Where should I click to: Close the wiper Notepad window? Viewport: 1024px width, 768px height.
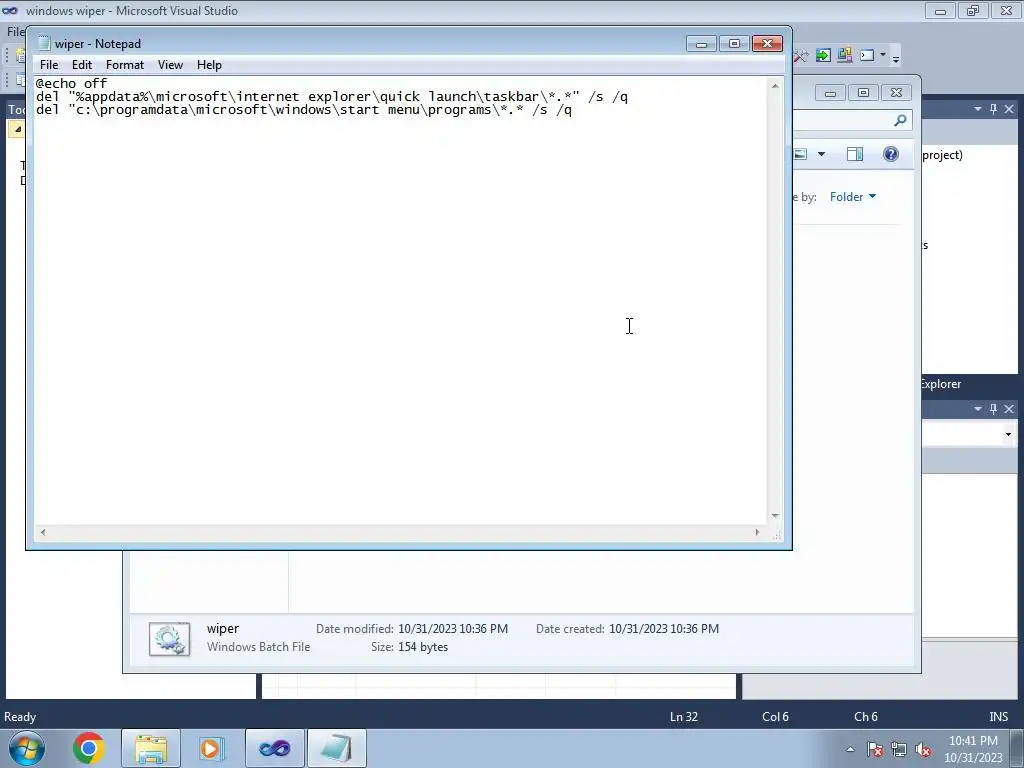(767, 44)
